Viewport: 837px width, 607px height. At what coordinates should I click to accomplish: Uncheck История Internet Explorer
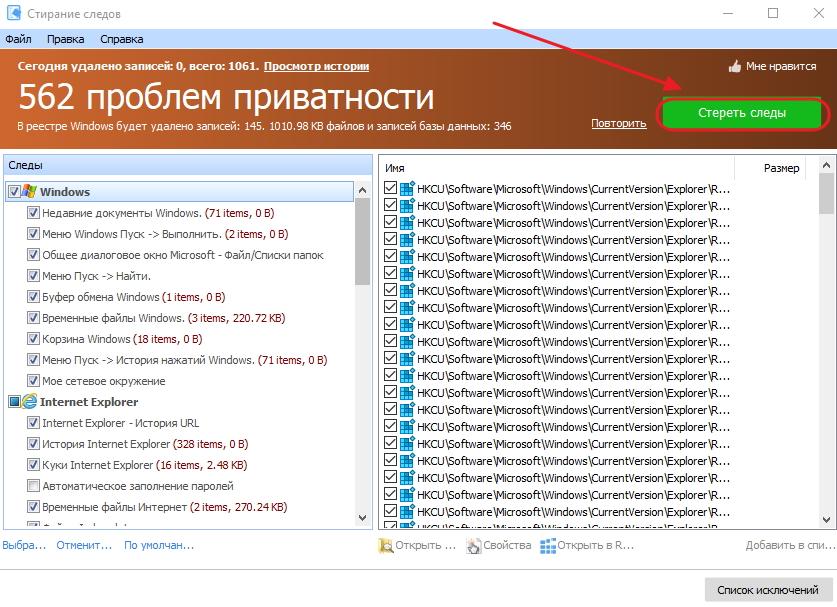(x=33, y=444)
